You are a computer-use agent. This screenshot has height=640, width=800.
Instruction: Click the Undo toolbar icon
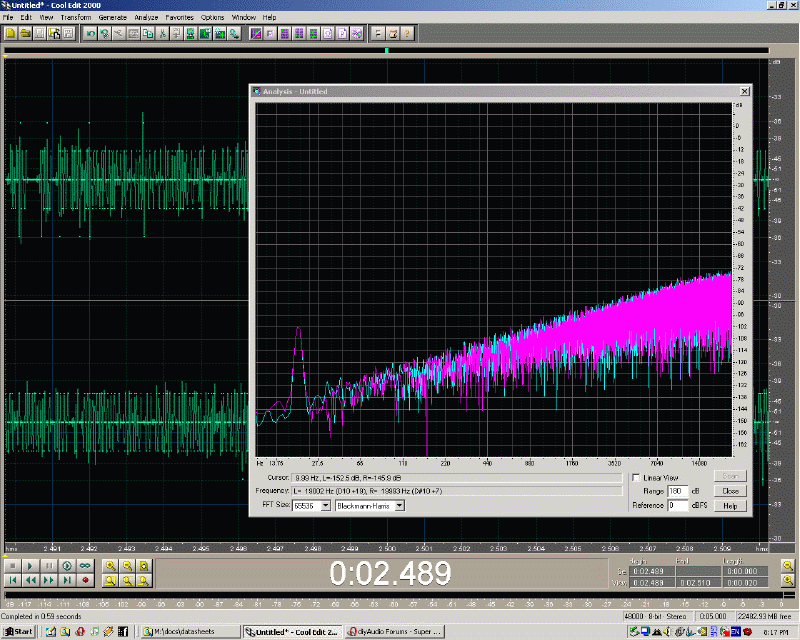pyautogui.click(x=91, y=34)
